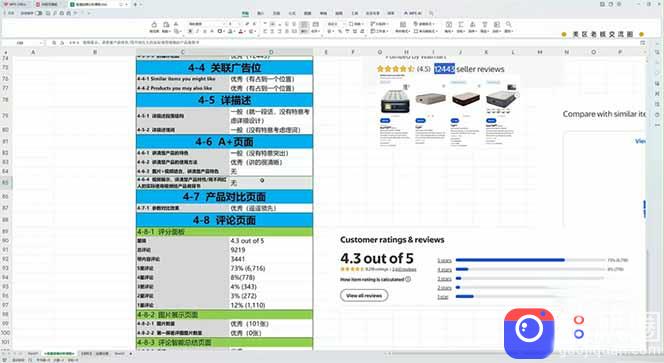The image size is (664, 363).
Task: Click the '1 star' rating link
Action: [x=443, y=296]
